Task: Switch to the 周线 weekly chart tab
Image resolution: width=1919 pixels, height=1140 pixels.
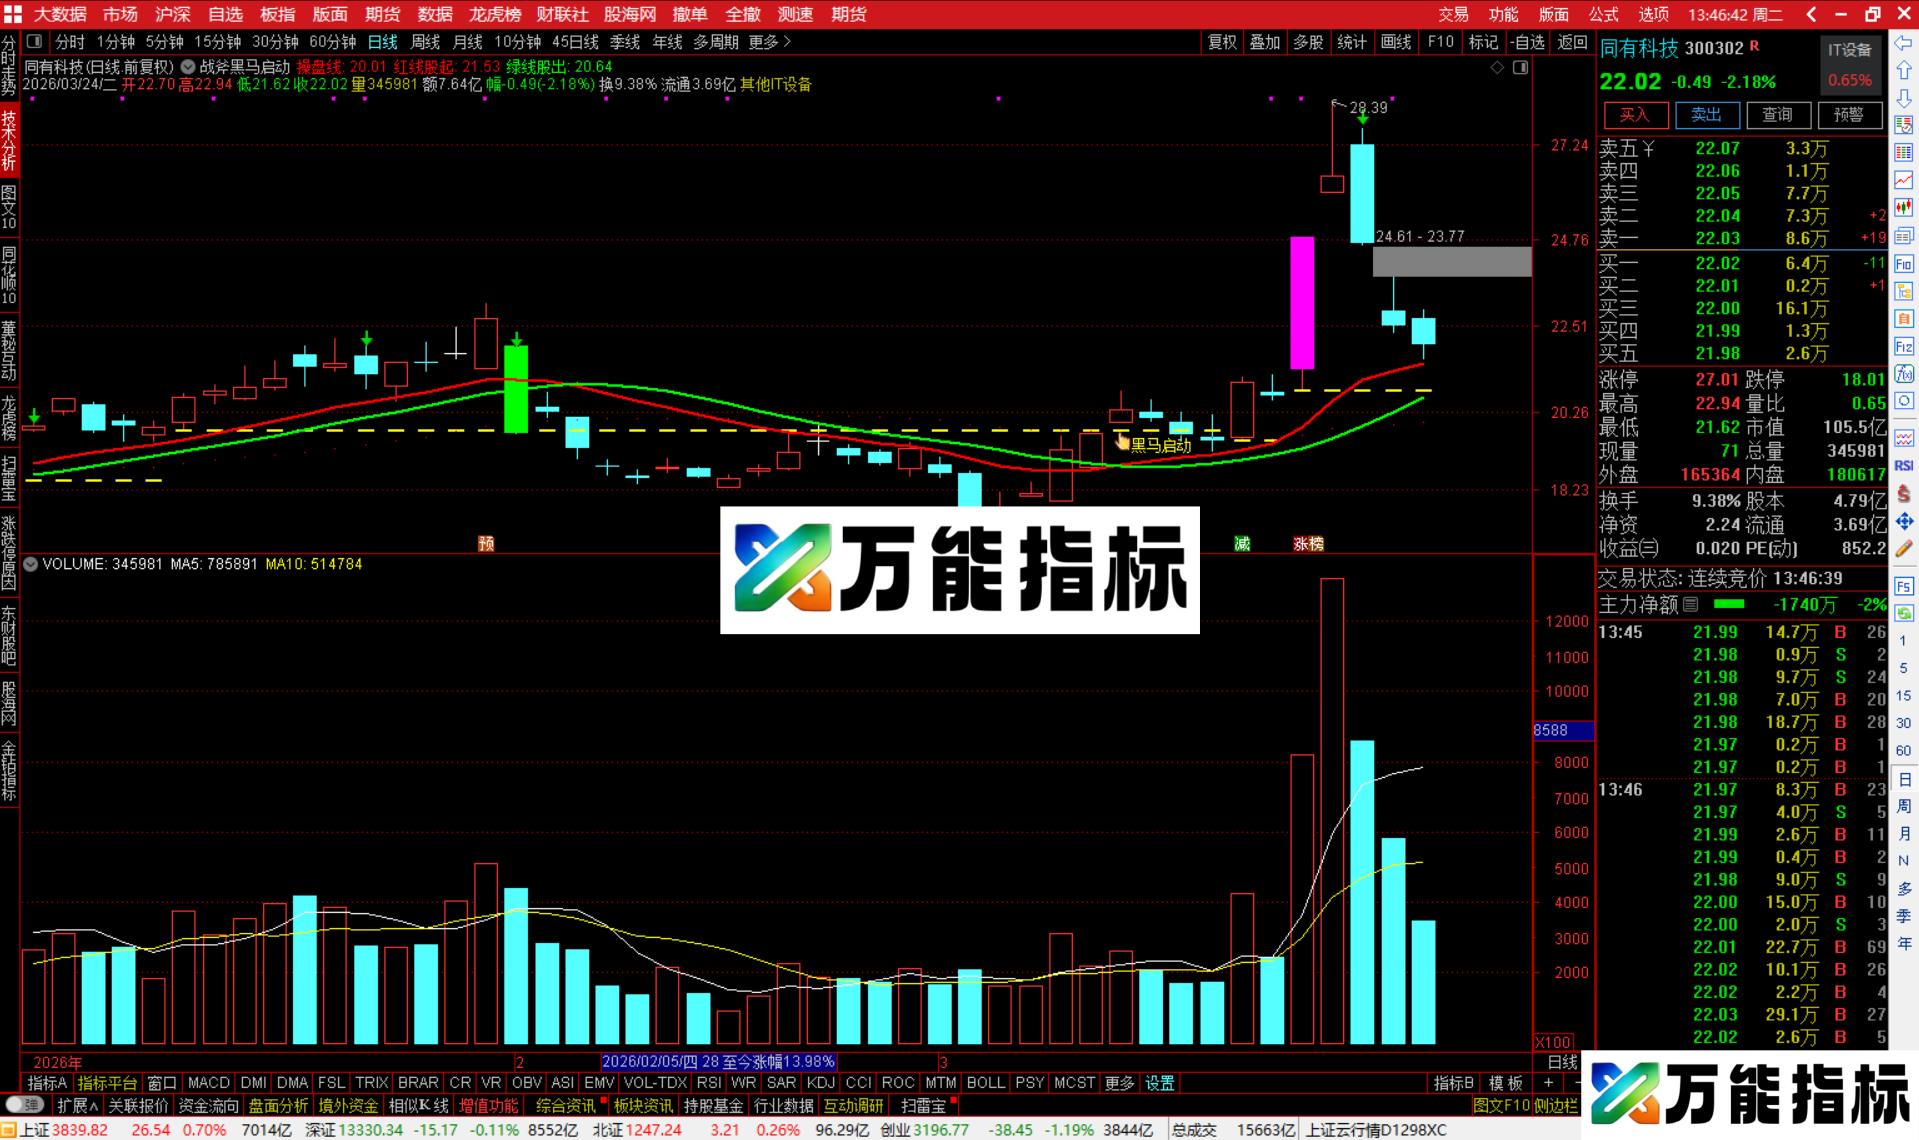Action: 426,43
